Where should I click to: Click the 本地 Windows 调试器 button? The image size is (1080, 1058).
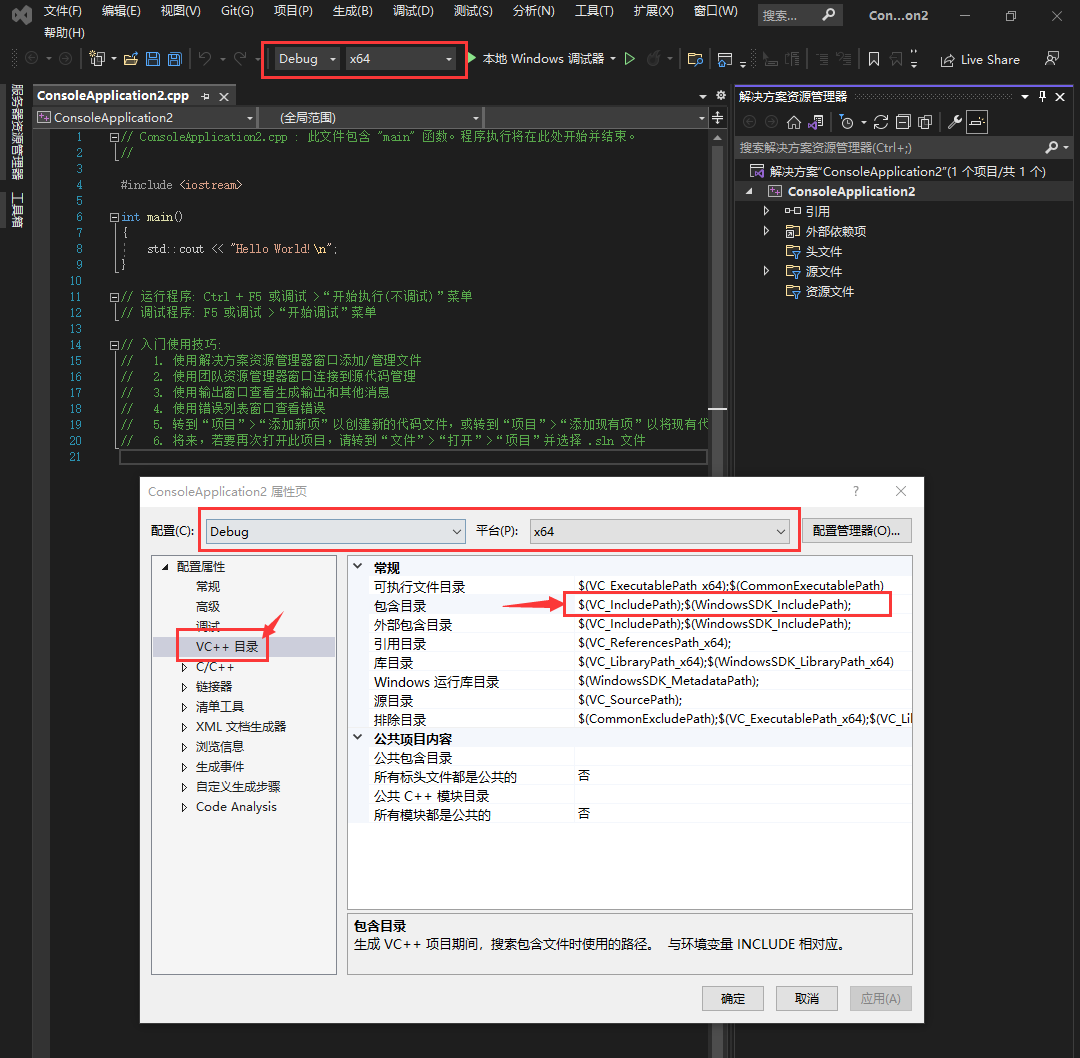543,59
